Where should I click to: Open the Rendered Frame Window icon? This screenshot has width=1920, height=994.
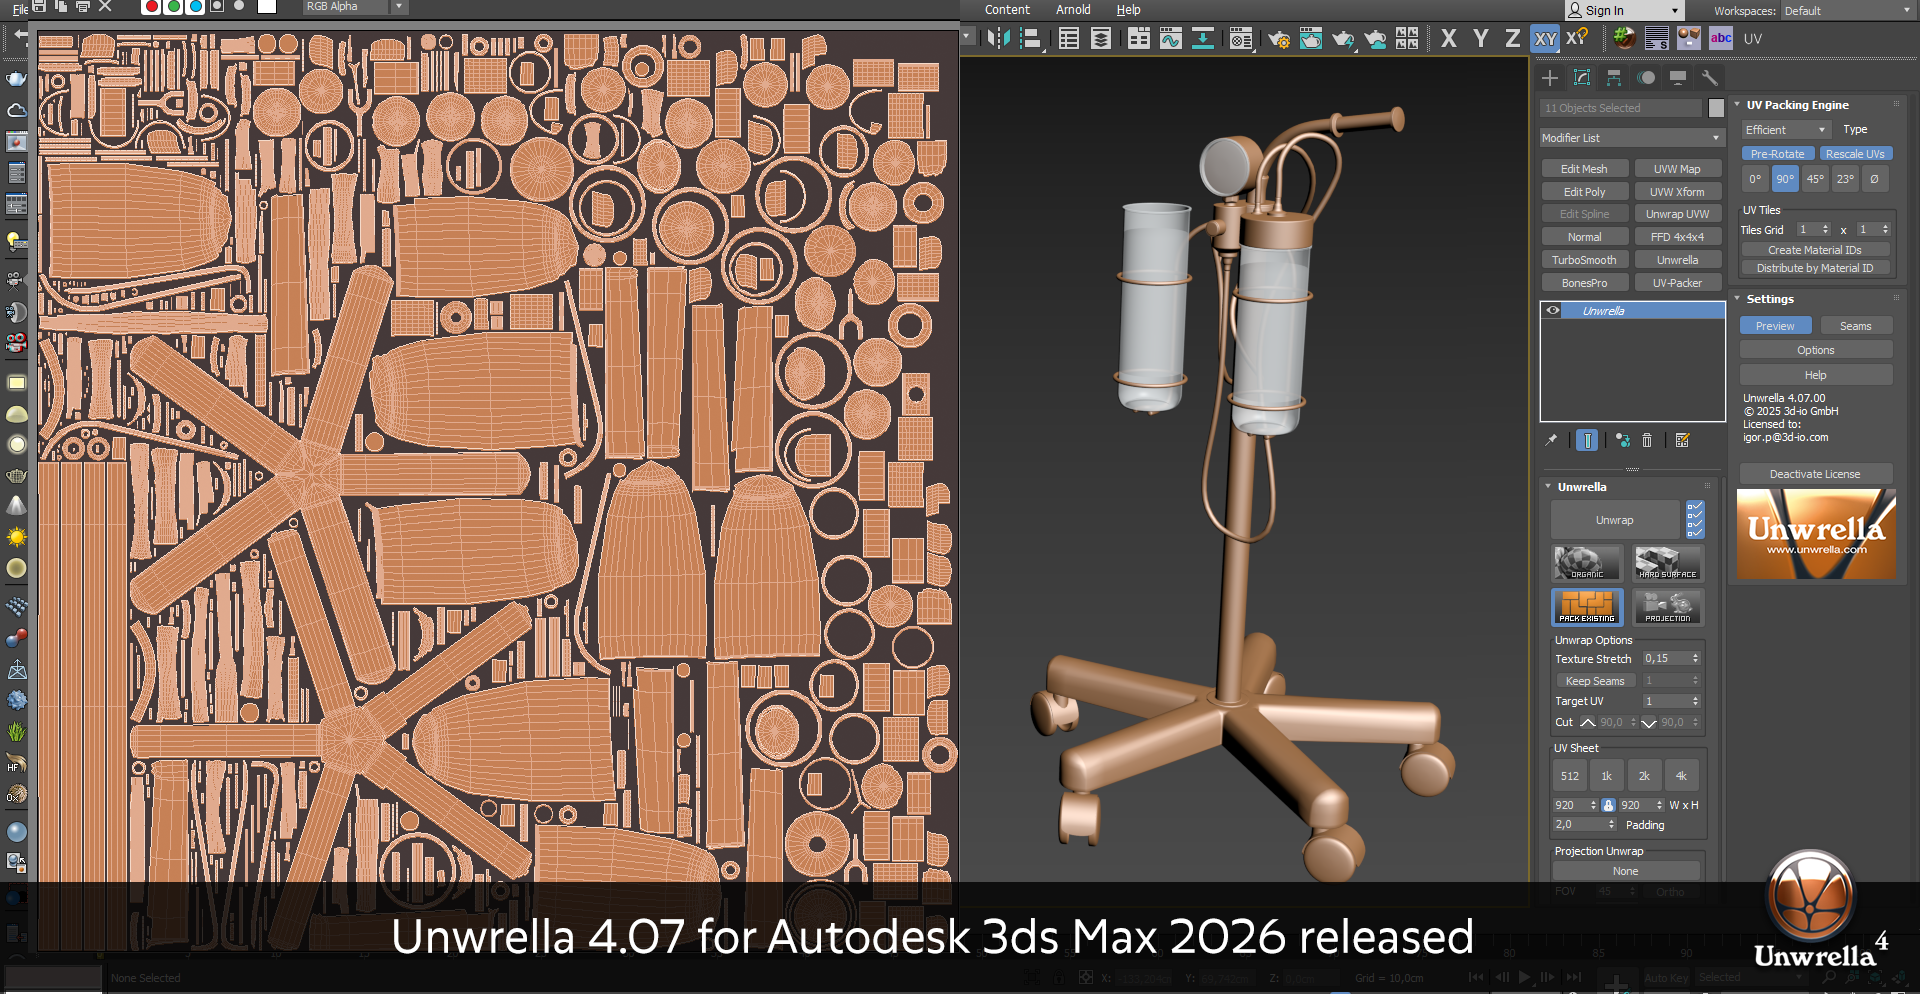pyautogui.click(x=1310, y=39)
